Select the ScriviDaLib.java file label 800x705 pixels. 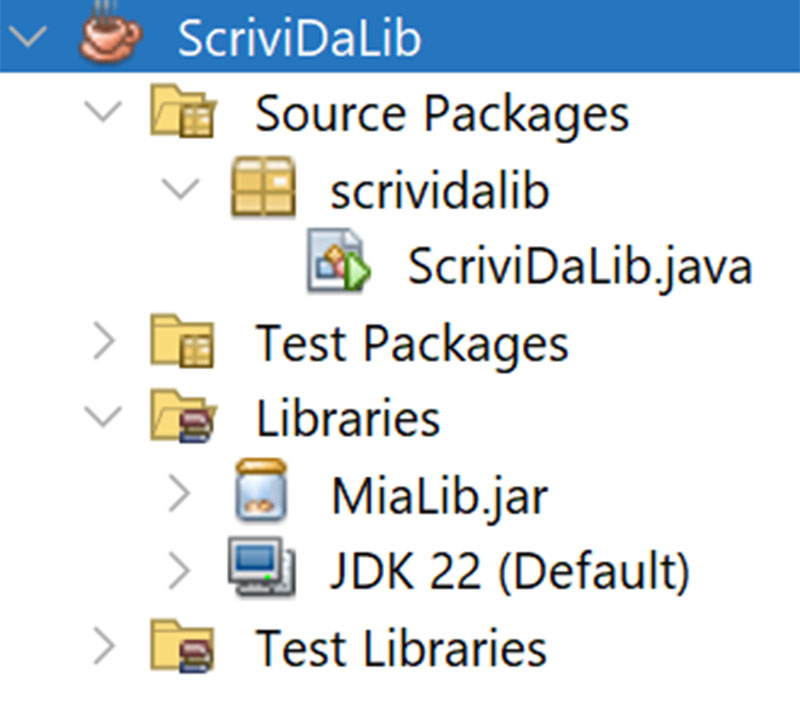pos(581,267)
